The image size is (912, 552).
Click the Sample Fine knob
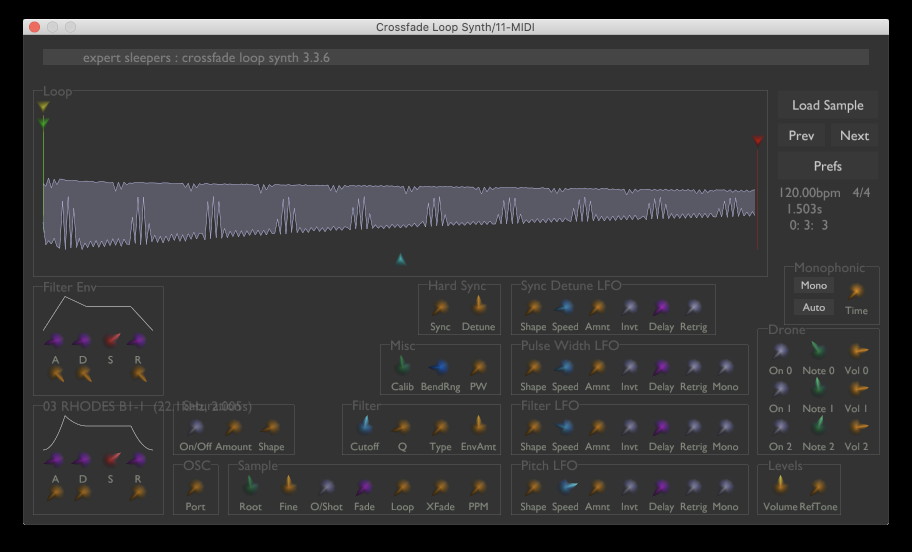pyautogui.click(x=288, y=485)
